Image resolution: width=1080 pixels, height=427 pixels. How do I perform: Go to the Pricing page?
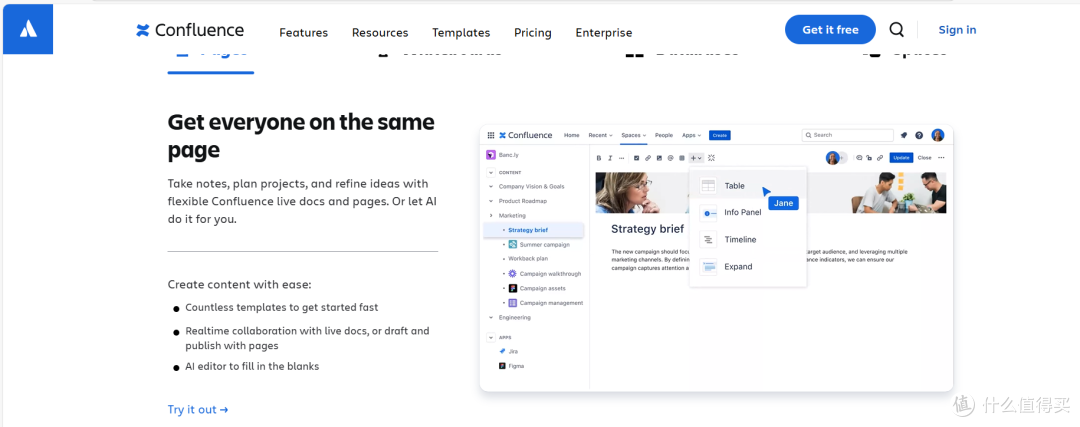(x=532, y=32)
